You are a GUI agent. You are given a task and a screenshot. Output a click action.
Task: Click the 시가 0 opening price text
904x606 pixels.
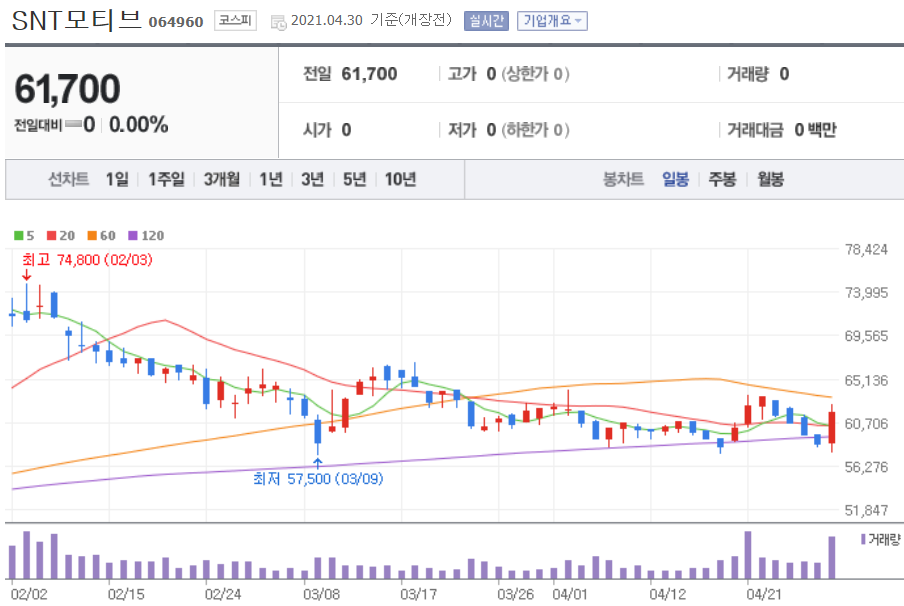327,130
